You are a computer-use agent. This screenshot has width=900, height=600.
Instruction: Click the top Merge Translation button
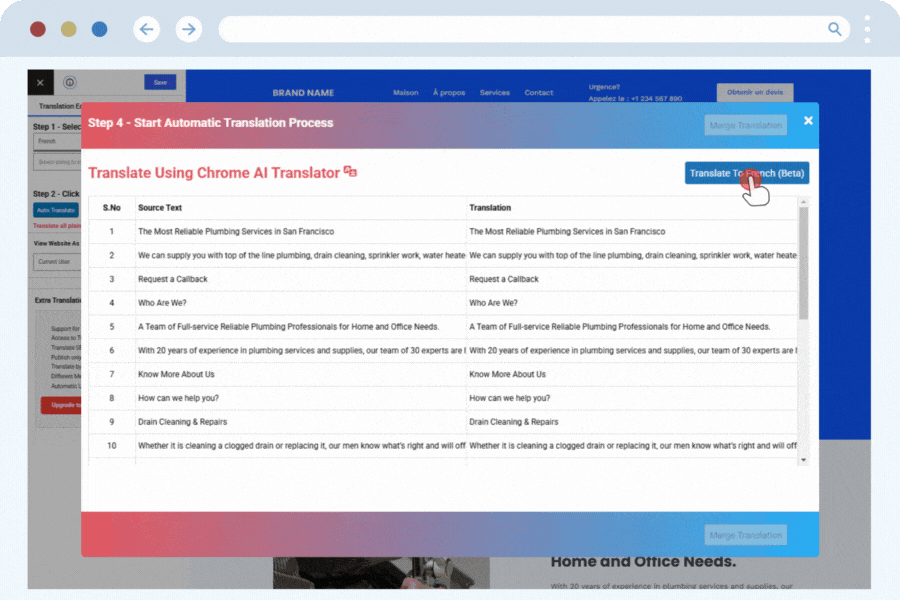[x=745, y=125]
